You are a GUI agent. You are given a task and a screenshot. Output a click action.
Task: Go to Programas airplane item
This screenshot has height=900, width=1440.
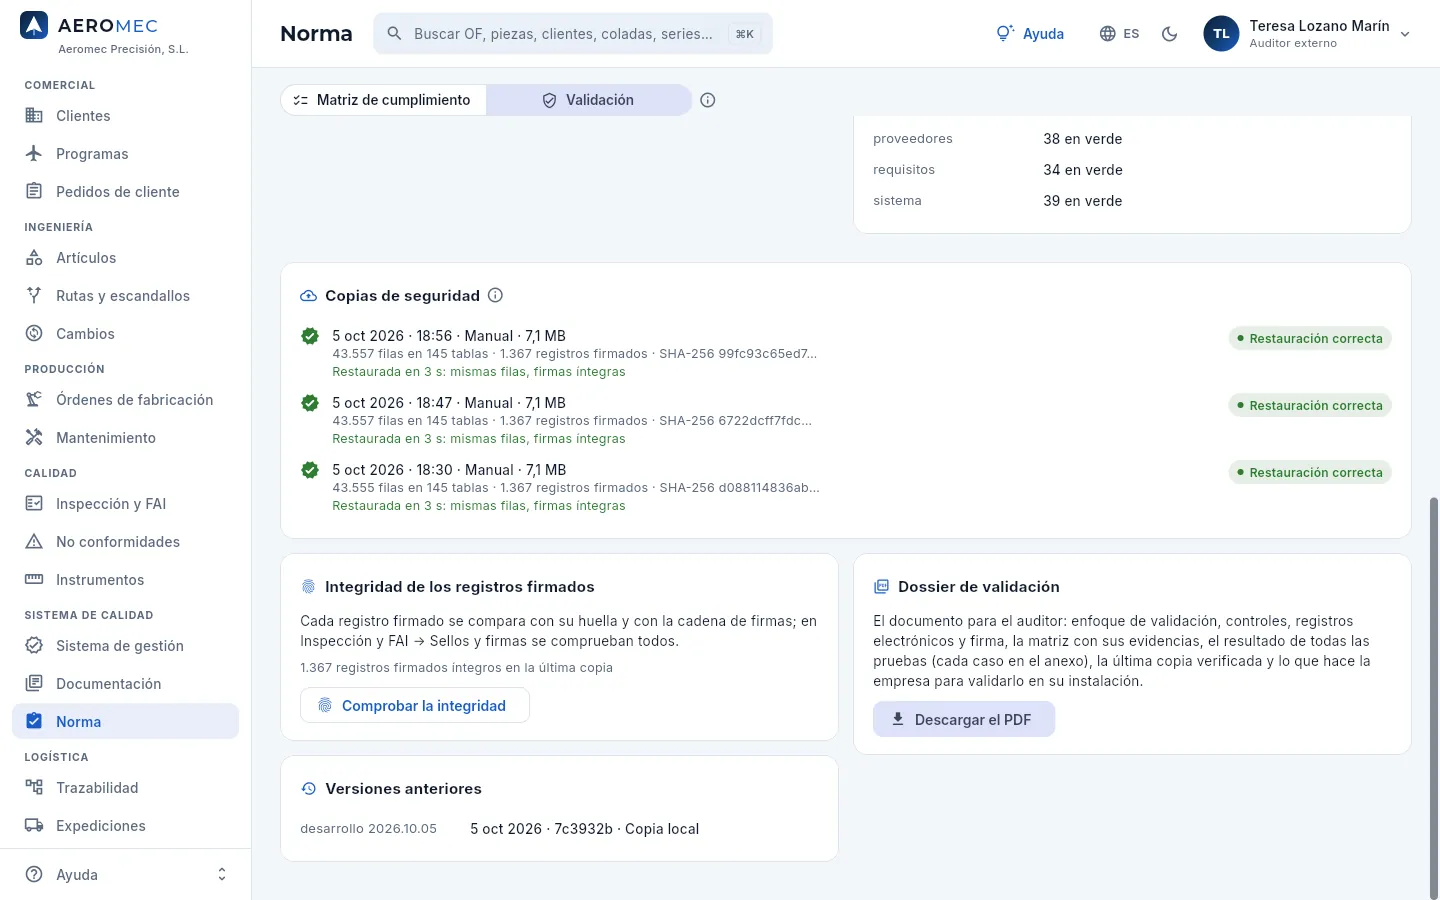click(125, 154)
